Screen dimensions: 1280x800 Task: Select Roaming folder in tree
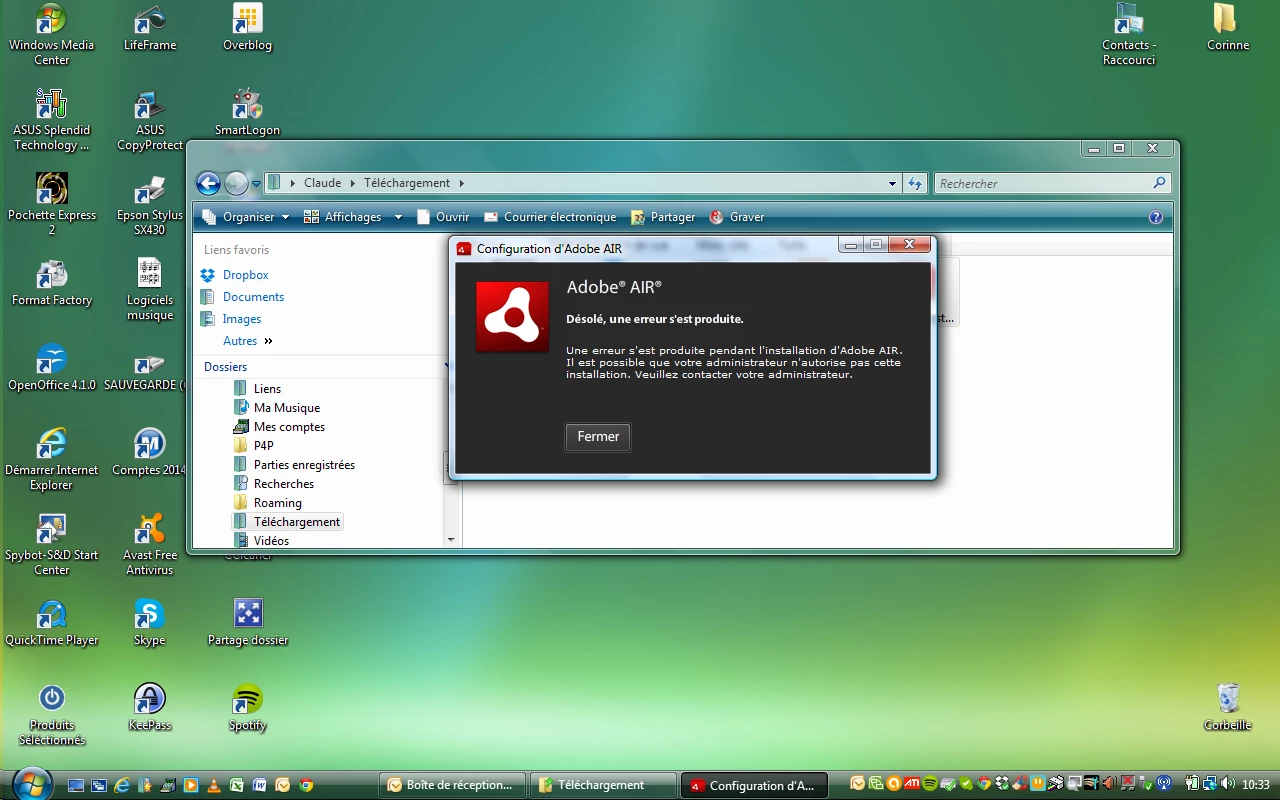pyautogui.click(x=268, y=503)
